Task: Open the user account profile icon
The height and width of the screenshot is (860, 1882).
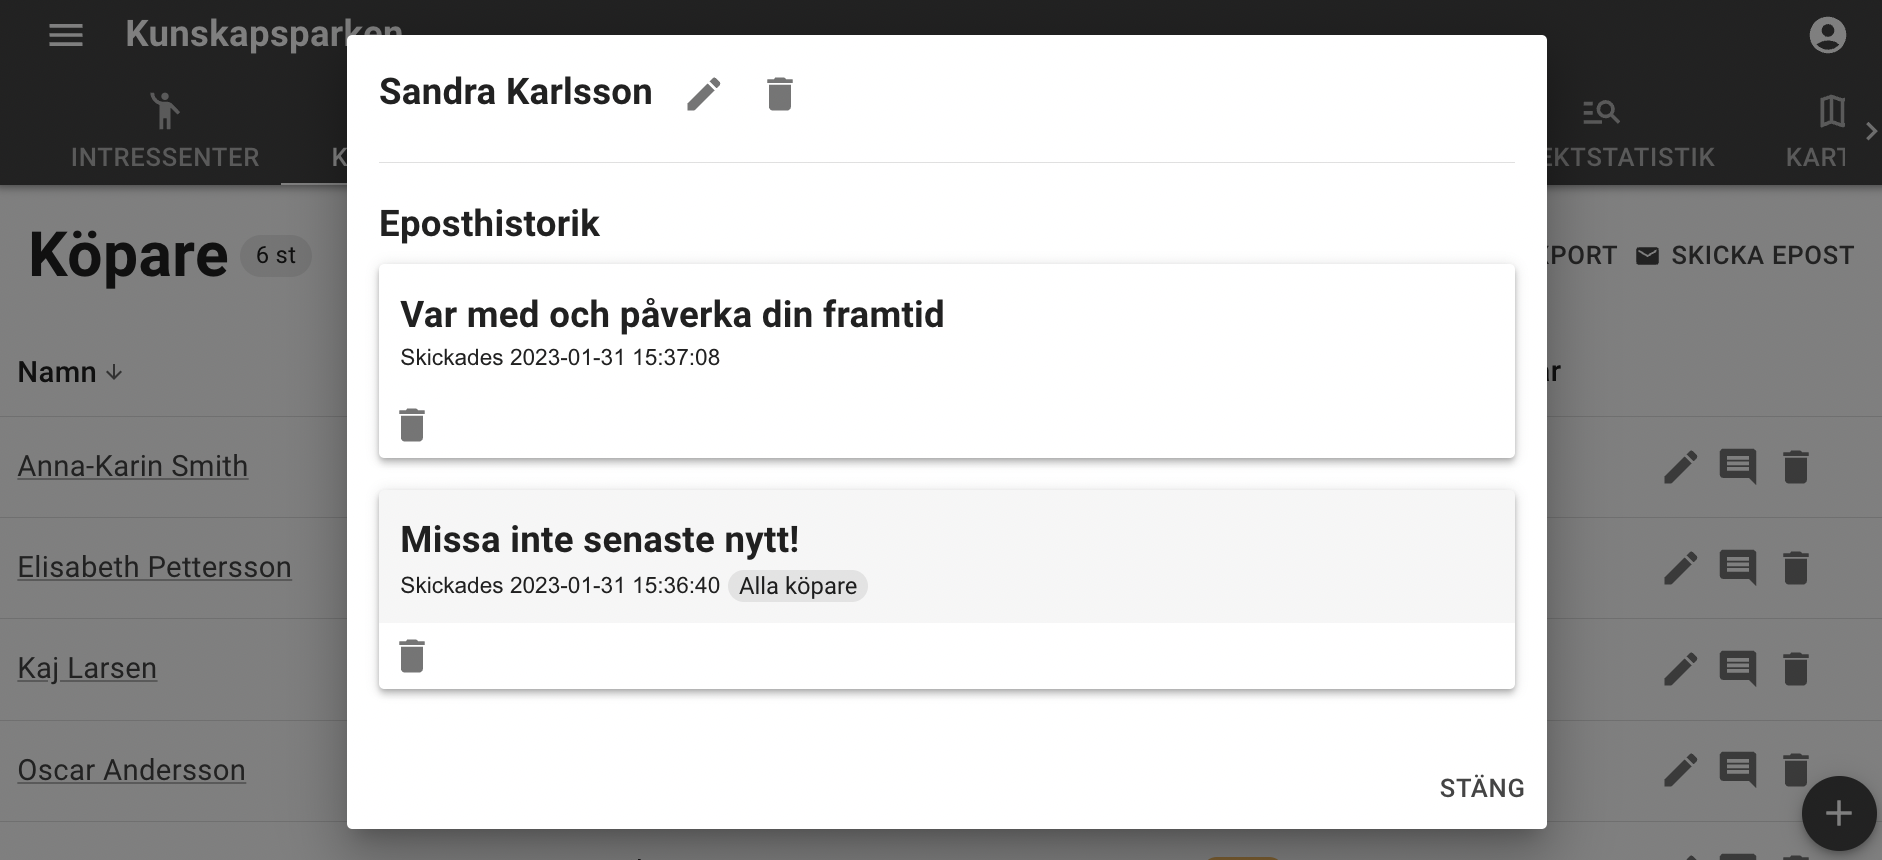Action: click(1828, 35)
